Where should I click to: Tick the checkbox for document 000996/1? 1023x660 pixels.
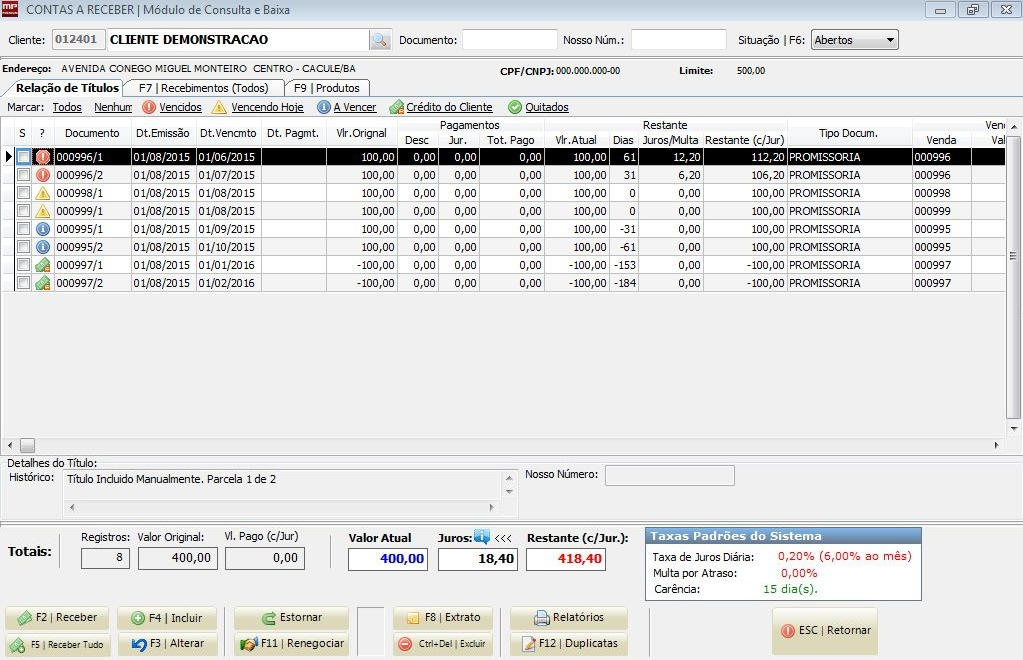coord(23,157)
